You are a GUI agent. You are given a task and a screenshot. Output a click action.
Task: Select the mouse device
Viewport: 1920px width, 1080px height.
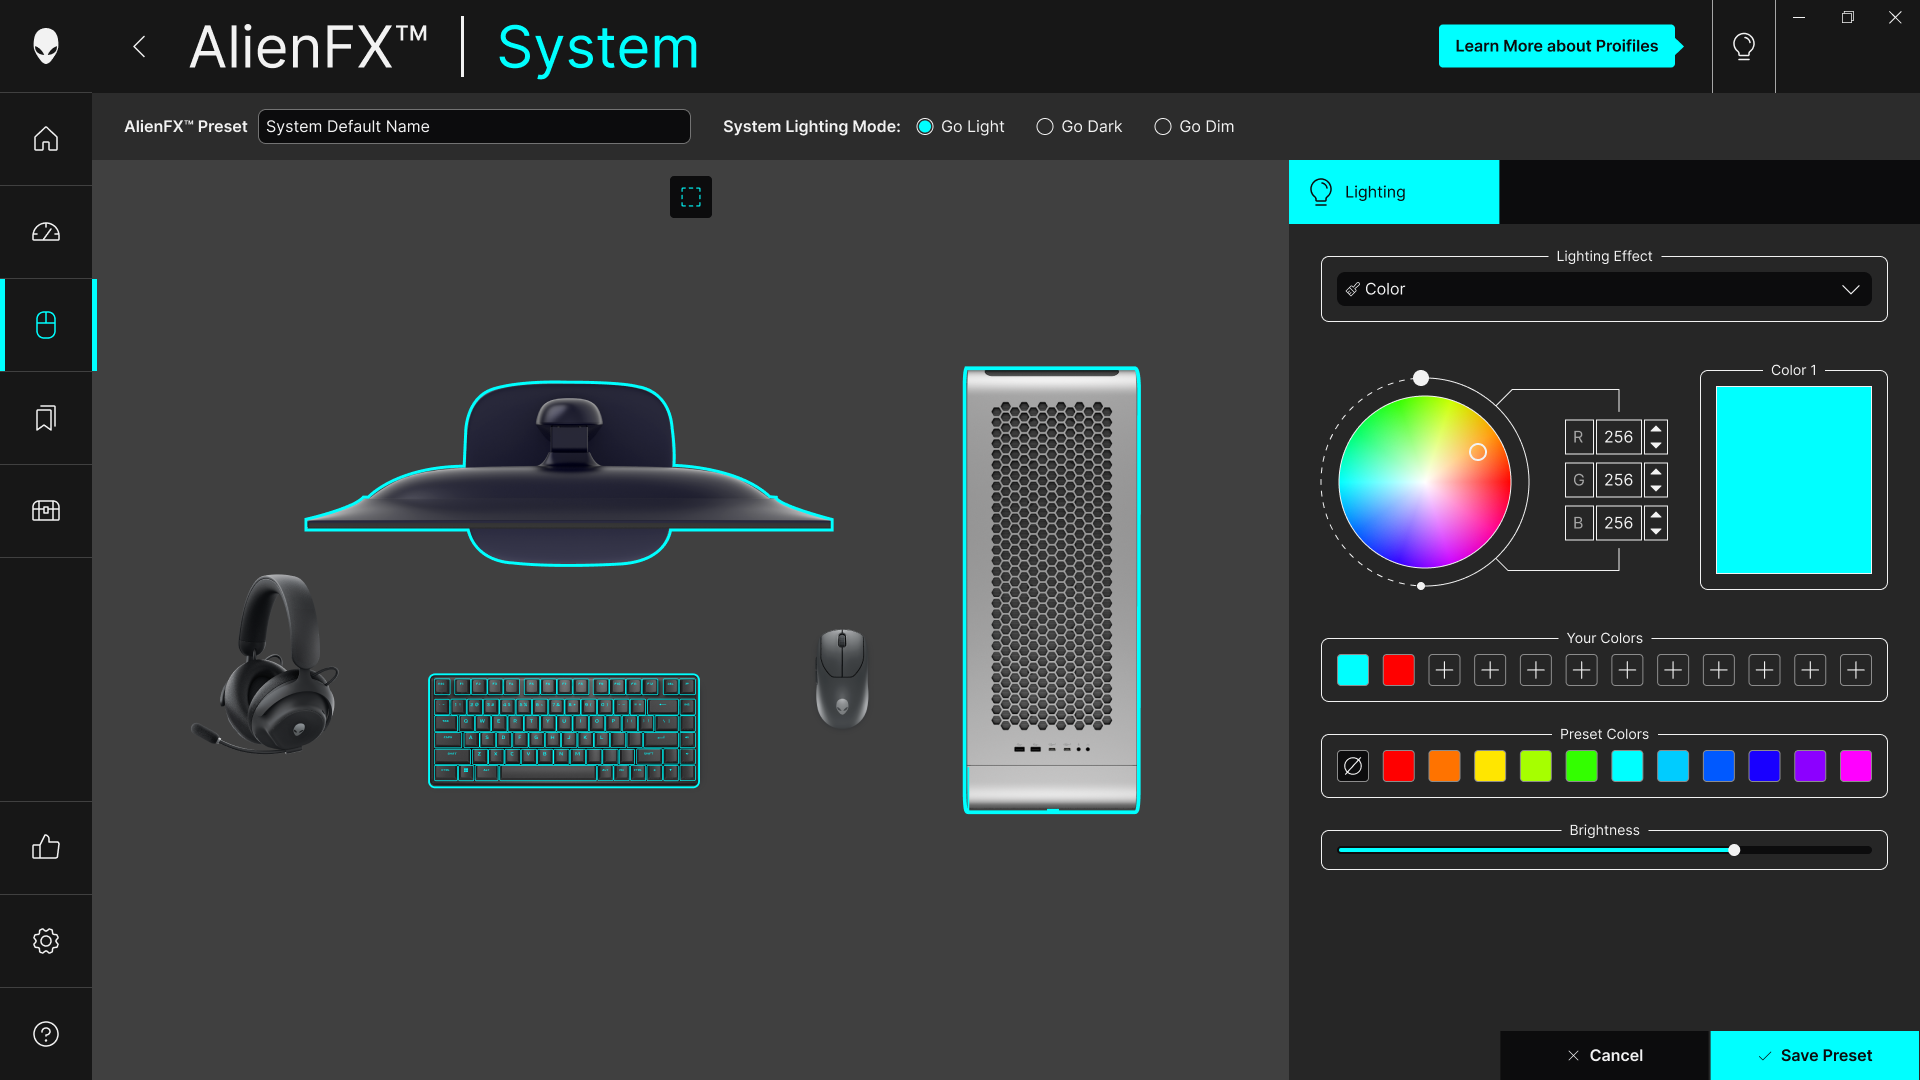[x=842, y=678]
